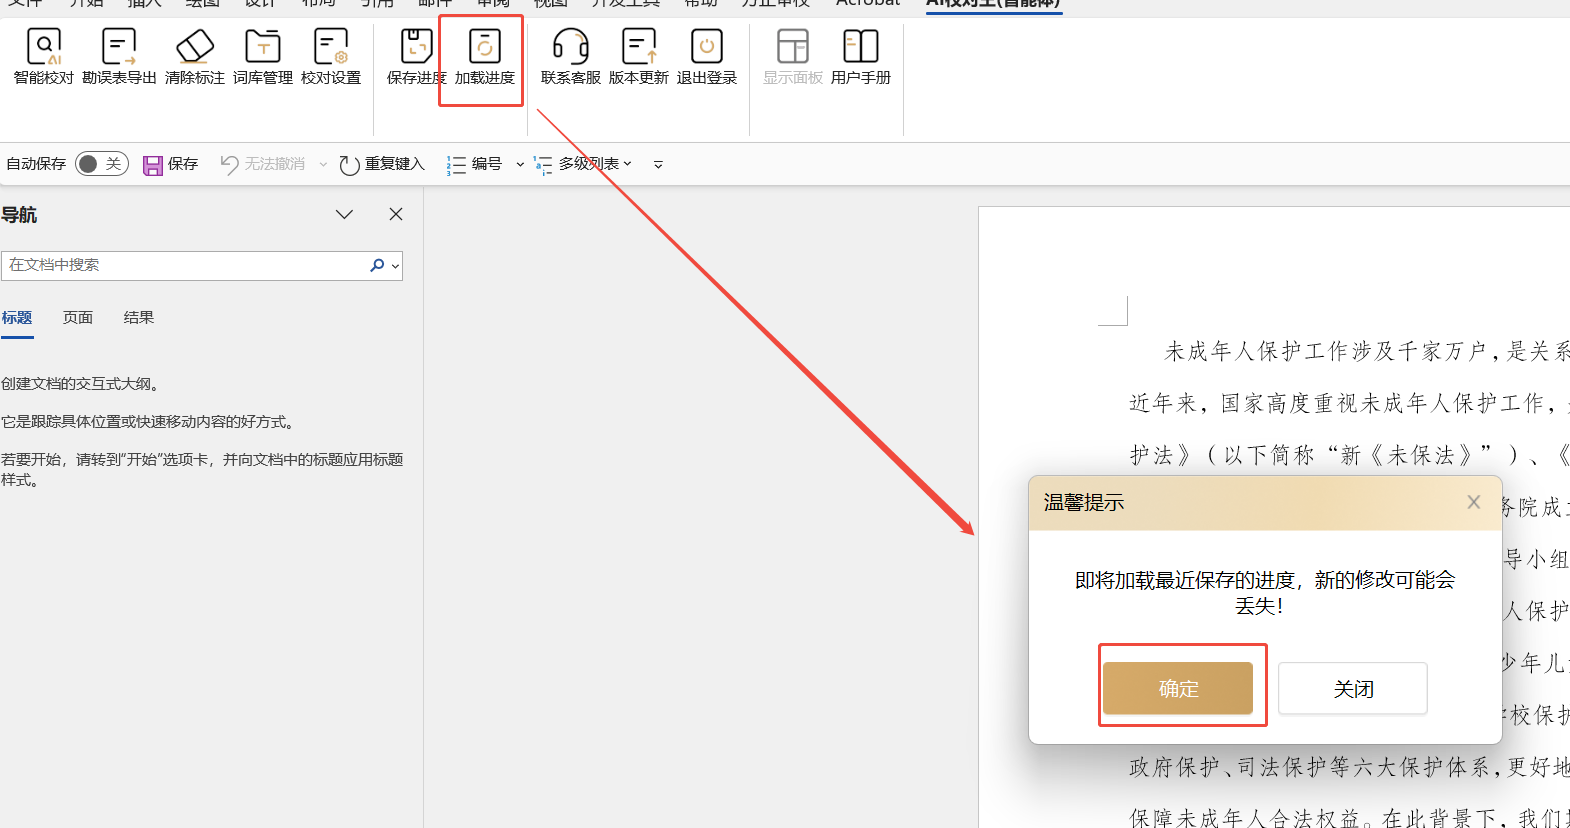Open the 用户手册 user manual
The height and width of the screenshot is (828, 1570).
tap(861, 47)
